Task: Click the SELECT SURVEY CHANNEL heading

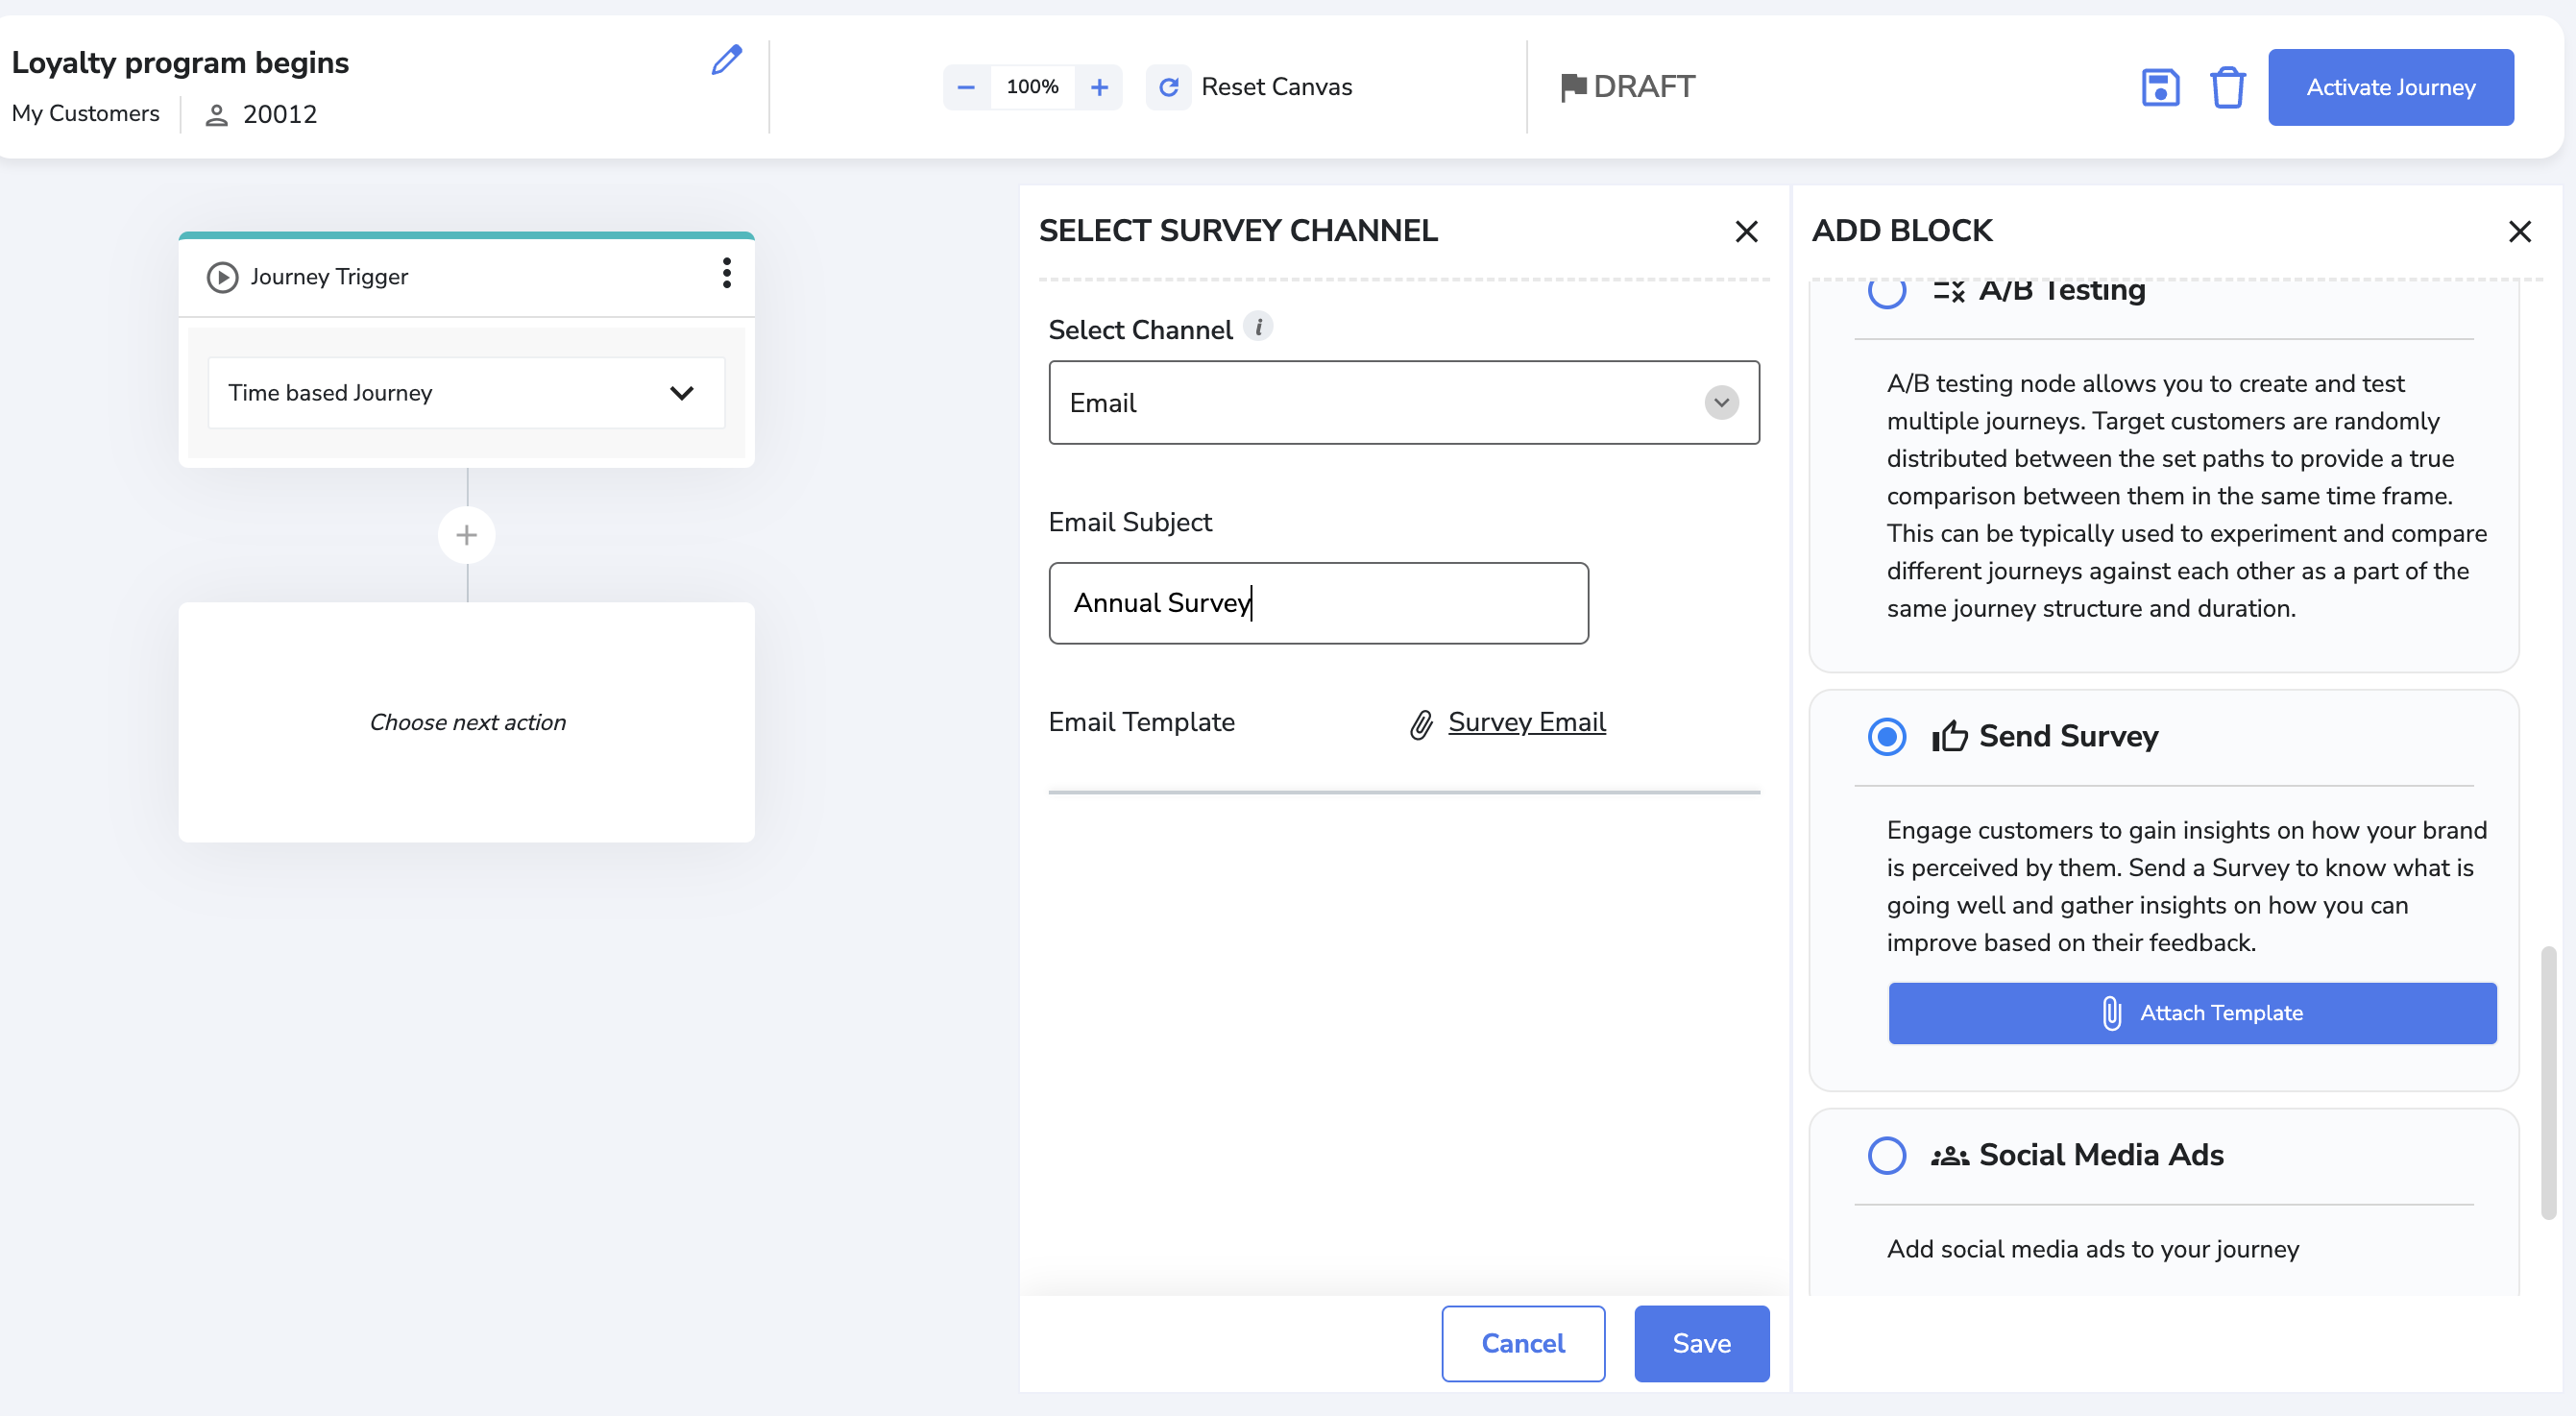Action: click(1238, 231)
